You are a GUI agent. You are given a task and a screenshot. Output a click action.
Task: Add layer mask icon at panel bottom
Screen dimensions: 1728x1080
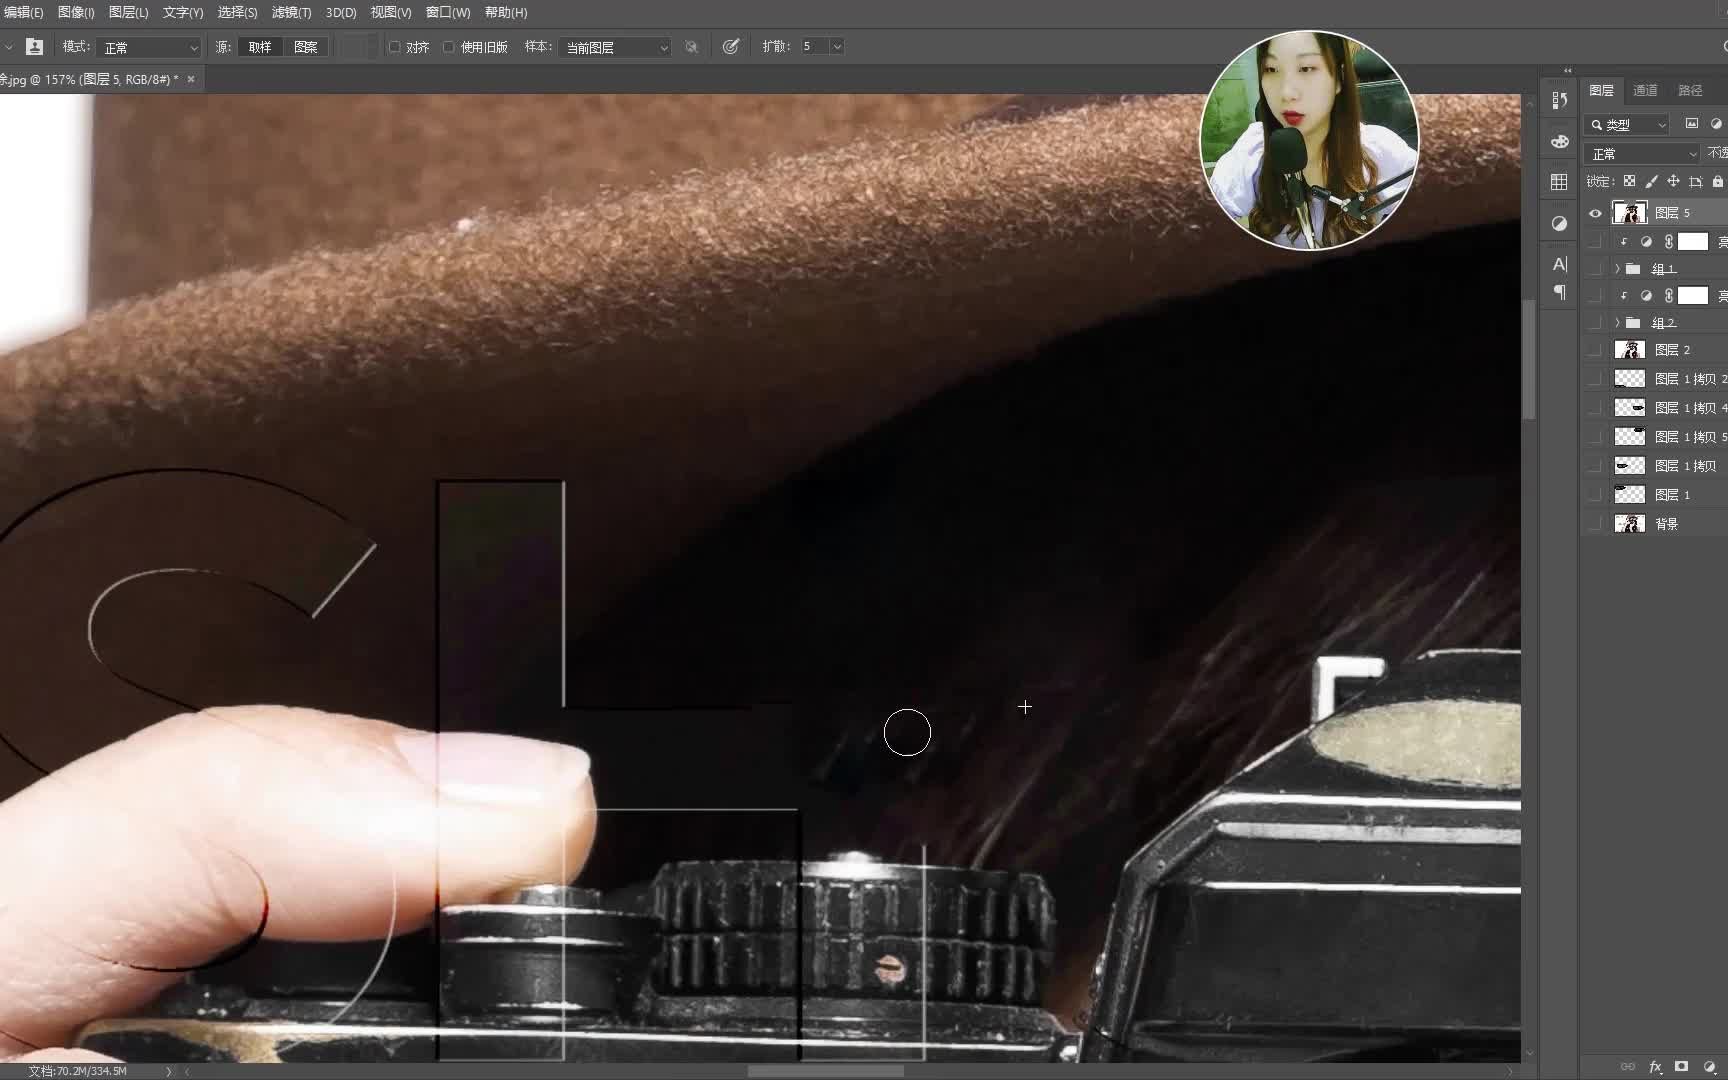coord(1682,1067)
